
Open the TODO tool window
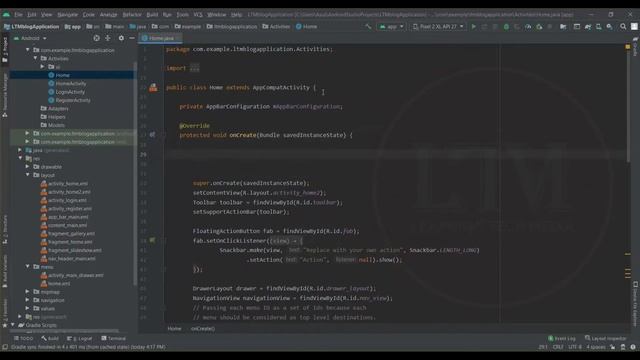point(23,338)
